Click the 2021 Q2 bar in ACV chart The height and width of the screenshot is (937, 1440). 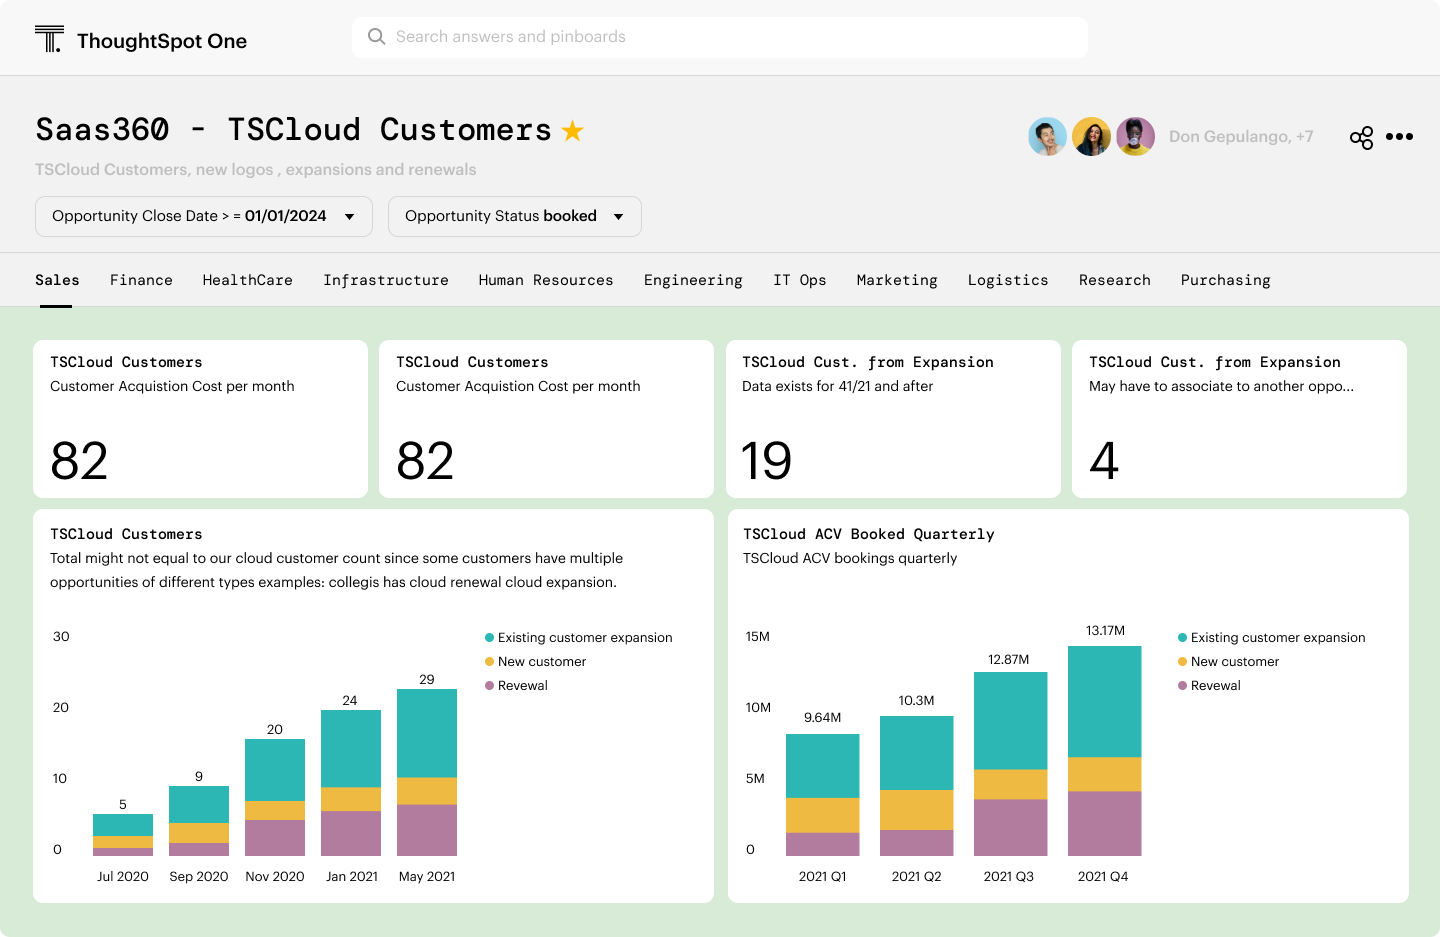(x=917, y=786)
